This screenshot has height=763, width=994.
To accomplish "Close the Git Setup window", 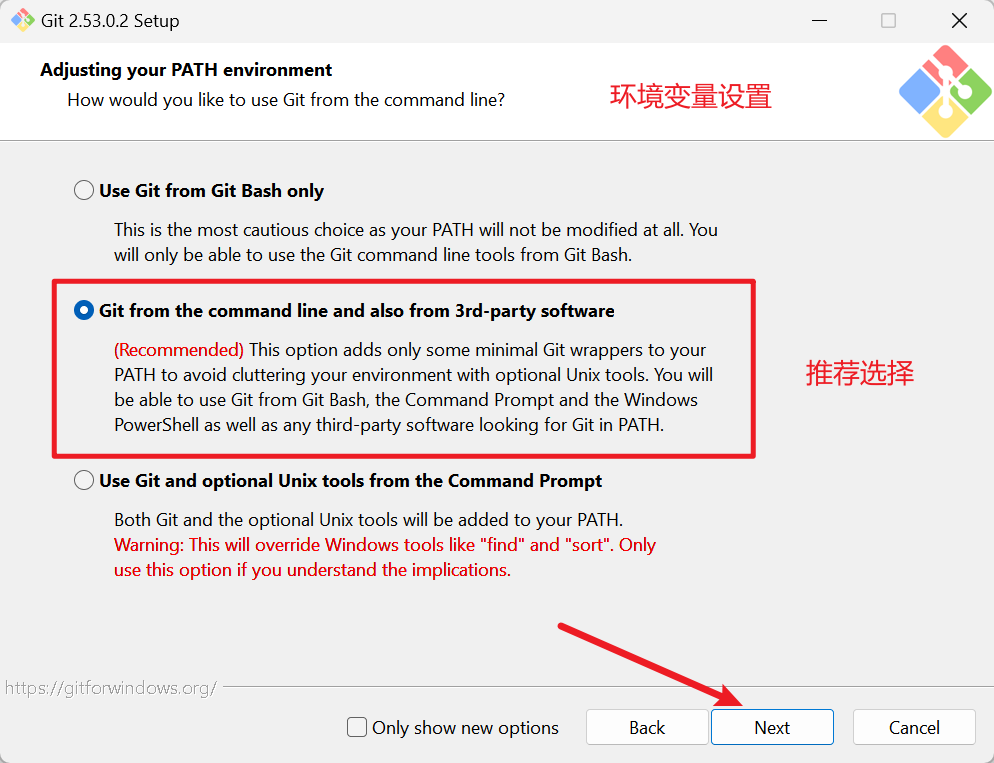I will click(959, 21).
